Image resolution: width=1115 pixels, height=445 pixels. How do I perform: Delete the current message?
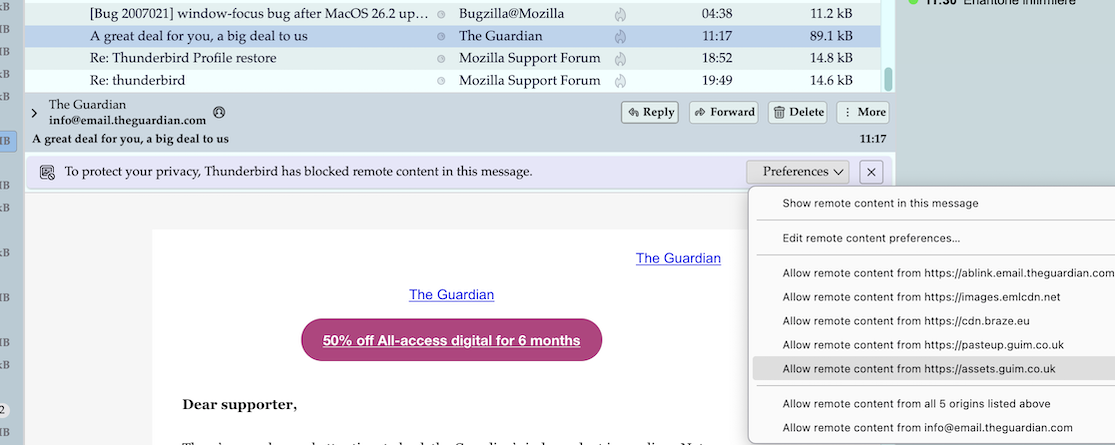point(797,112)
